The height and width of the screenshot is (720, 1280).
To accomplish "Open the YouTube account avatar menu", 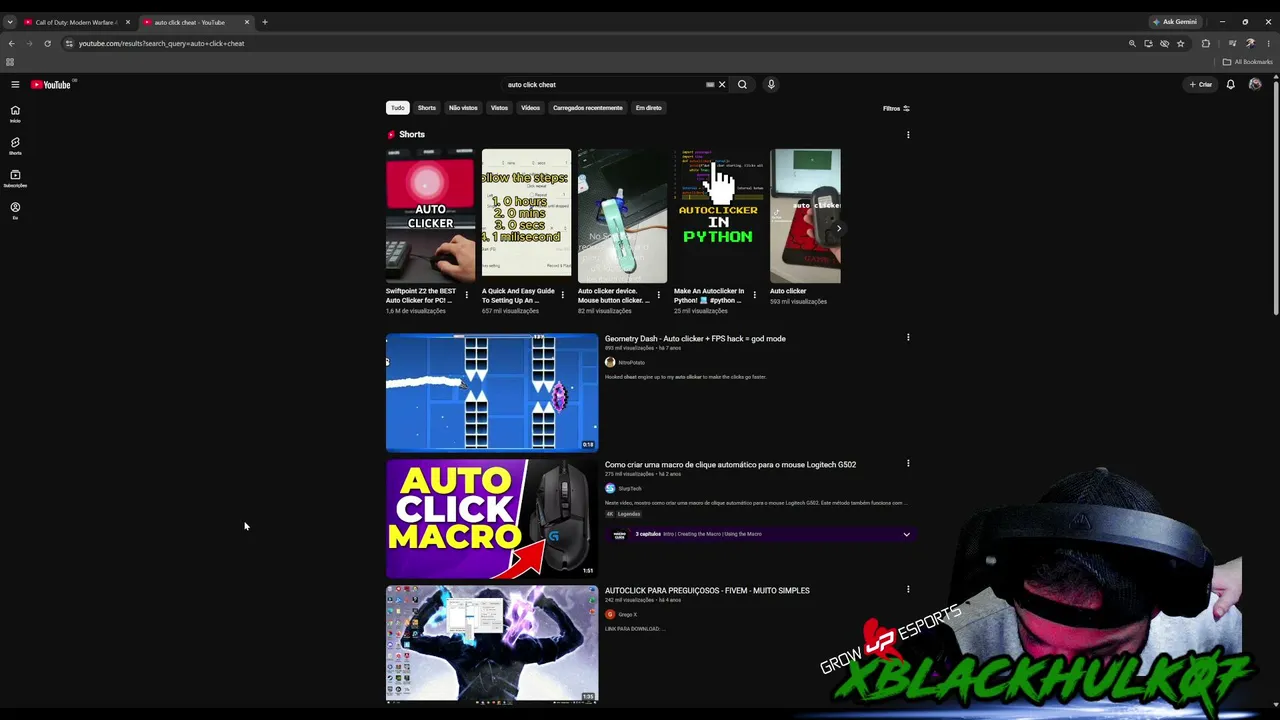I will (x=1255, y=85).
